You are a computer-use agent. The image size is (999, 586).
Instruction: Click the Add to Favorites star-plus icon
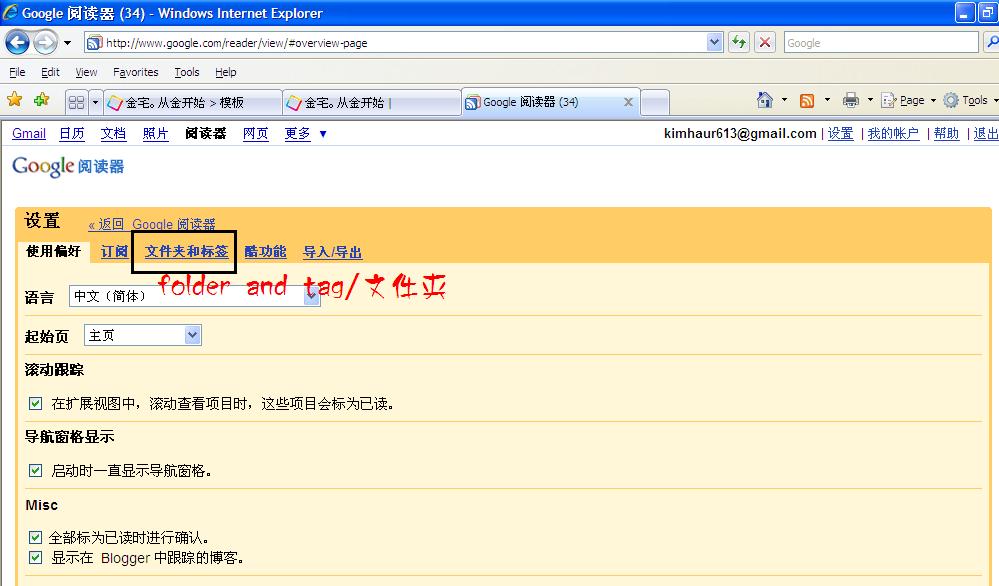pyautogui.click(x=40, y=100)
